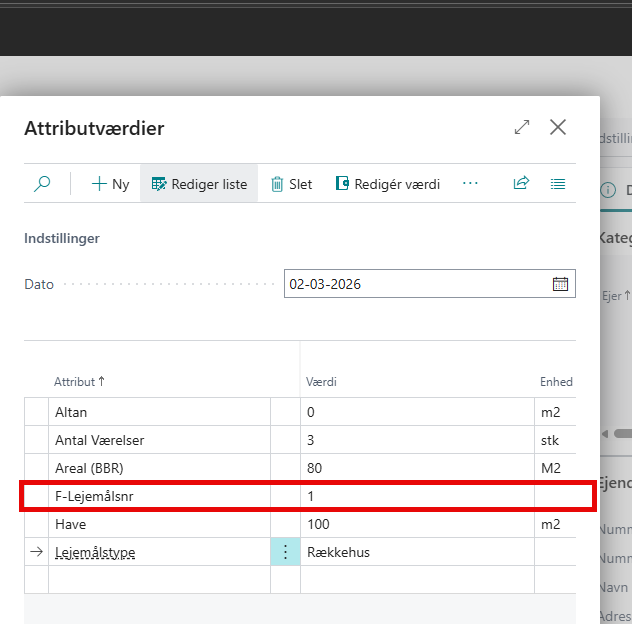Image resolution: width=632 pixels, height=624 pixels.
Task: Expand the dialog to full screen
Action: coord(522,127)
